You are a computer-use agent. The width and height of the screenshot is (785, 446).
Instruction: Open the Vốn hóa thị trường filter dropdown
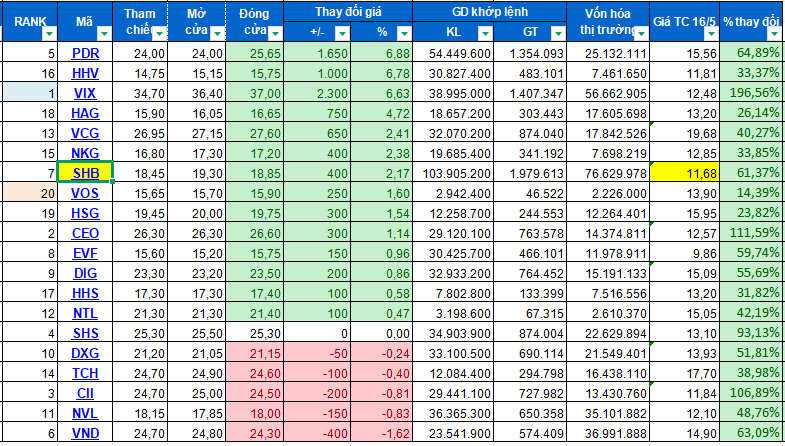coord(641,34)
